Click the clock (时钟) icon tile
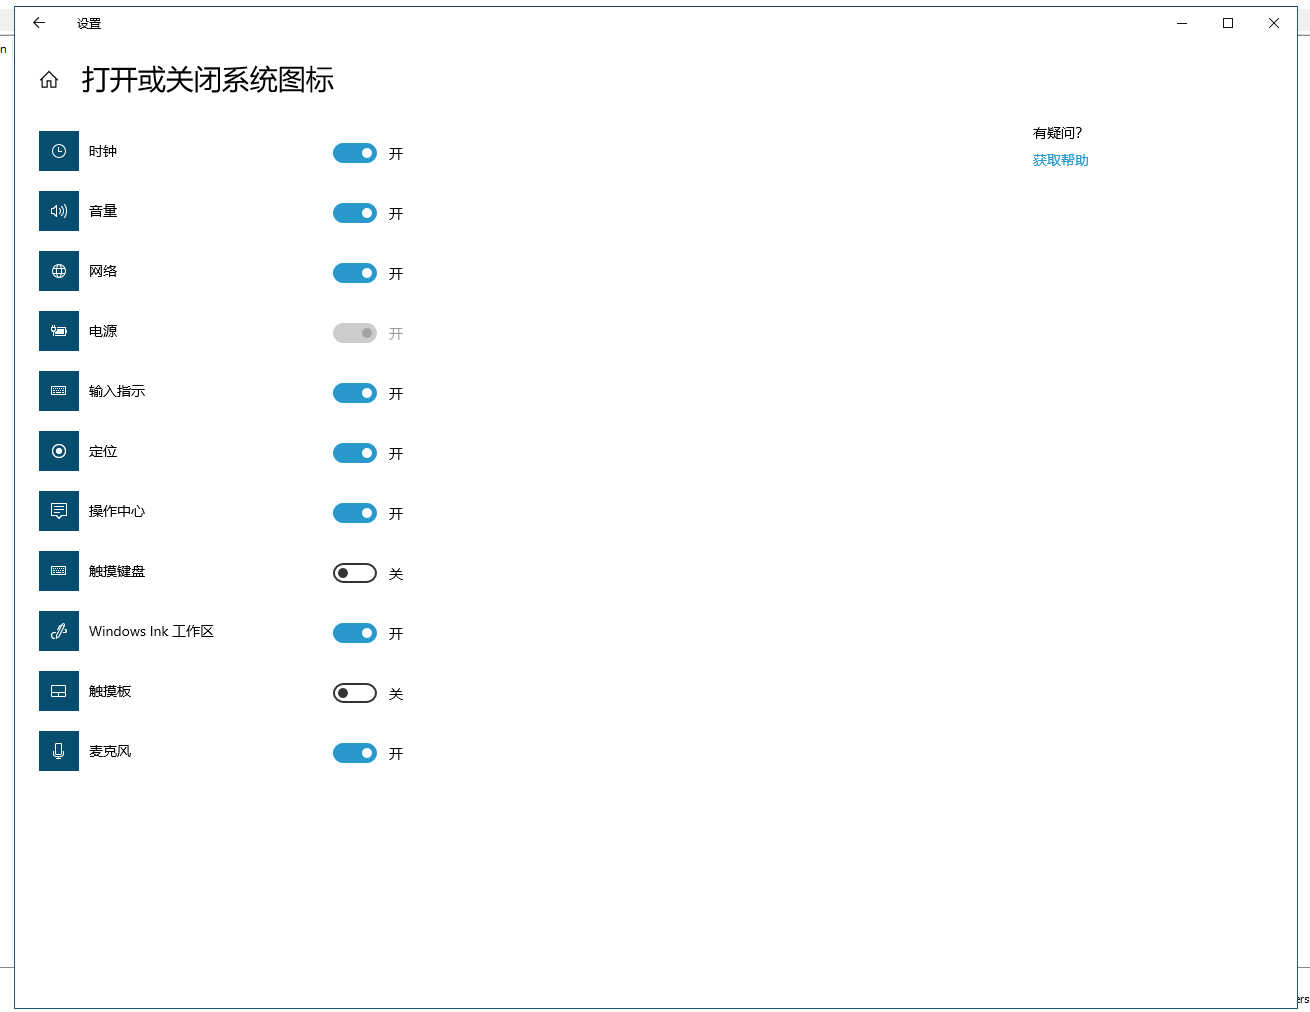This screenshot has height=1012, width=1310. pyautogui.click(x=59, y=151)
